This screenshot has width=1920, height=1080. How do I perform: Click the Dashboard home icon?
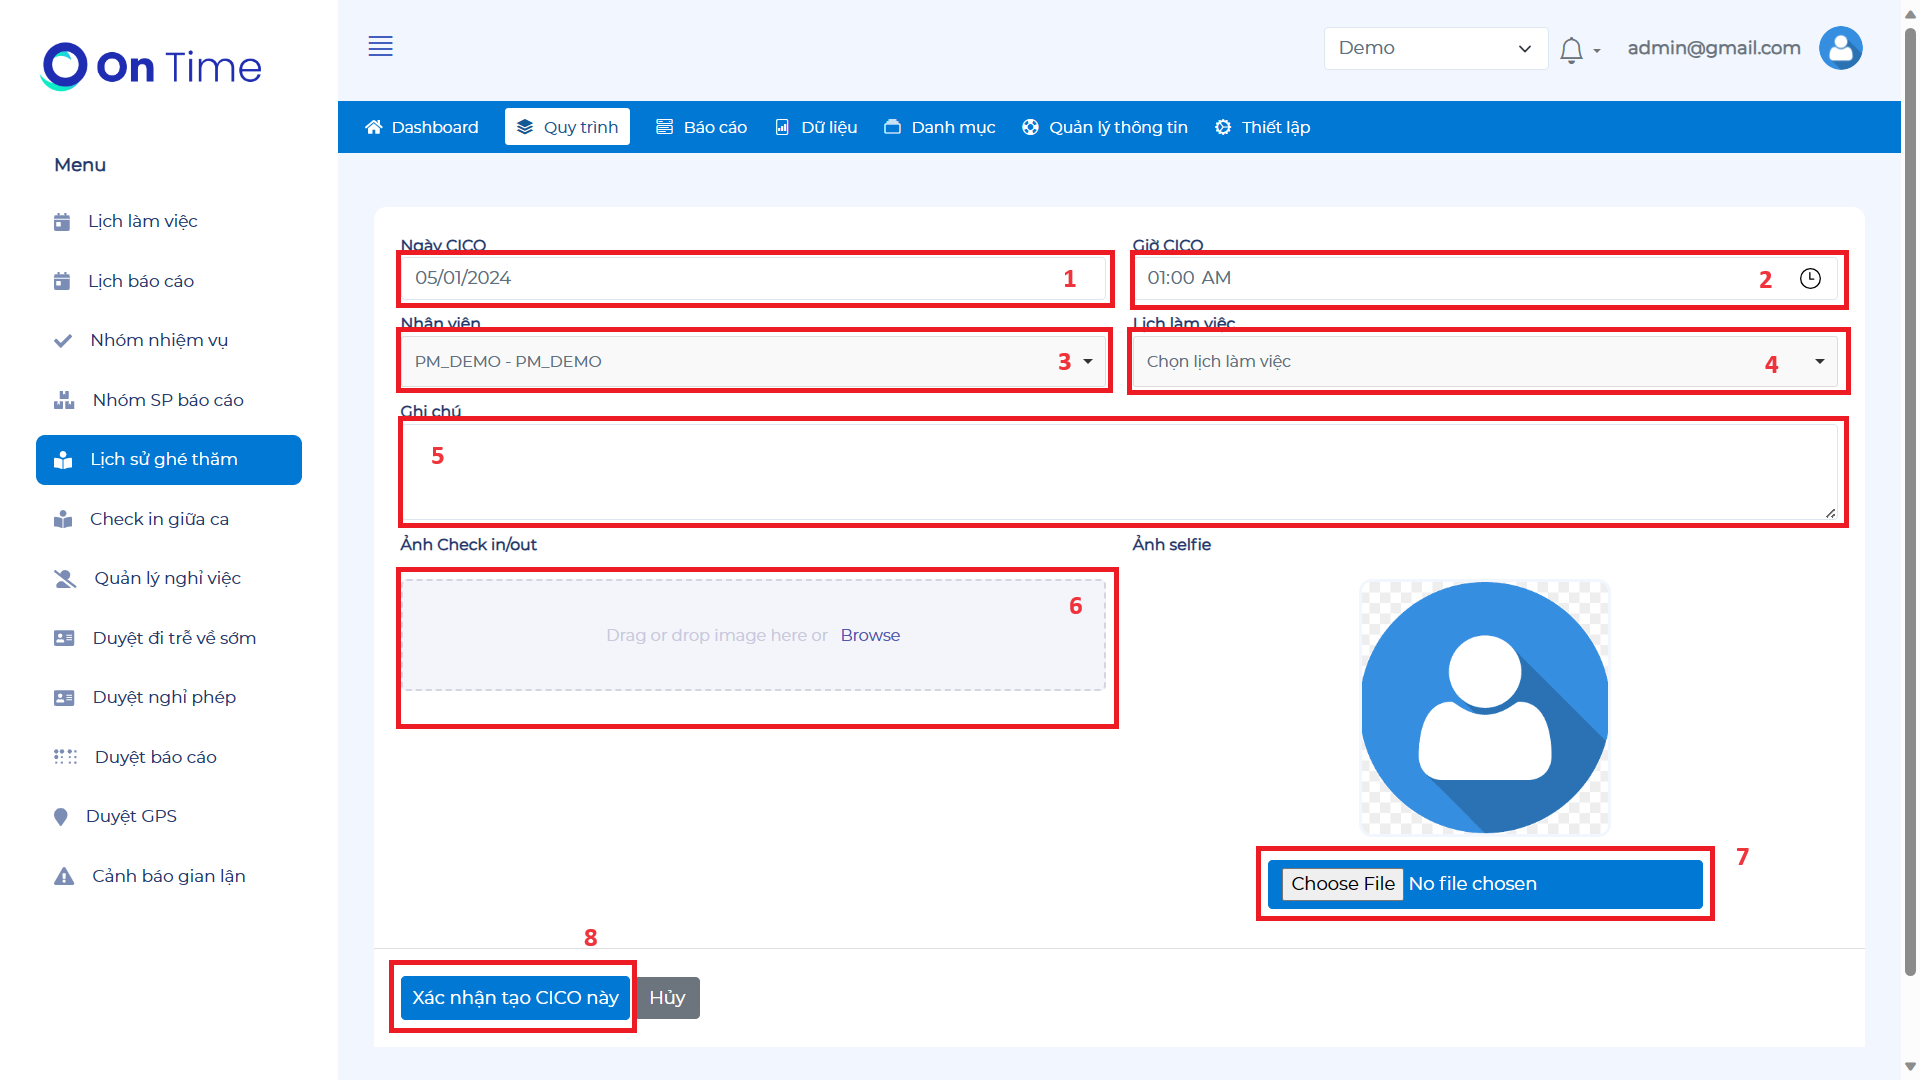pos(374,127)
